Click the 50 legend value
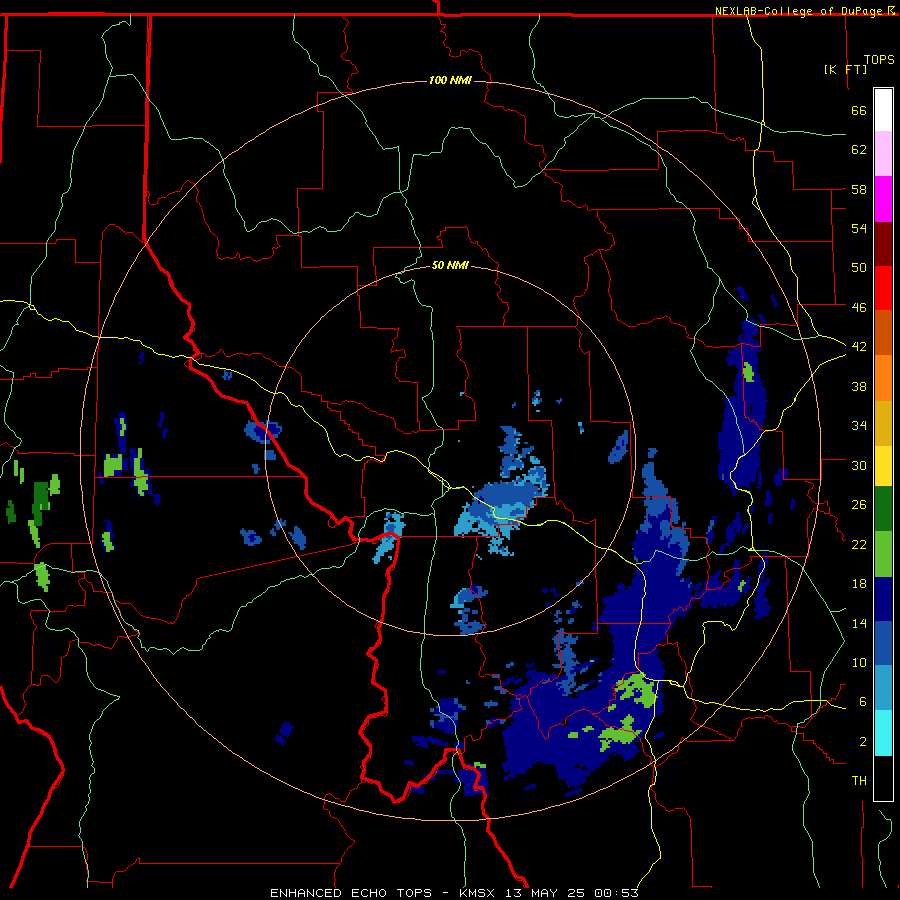 point(859,267)
